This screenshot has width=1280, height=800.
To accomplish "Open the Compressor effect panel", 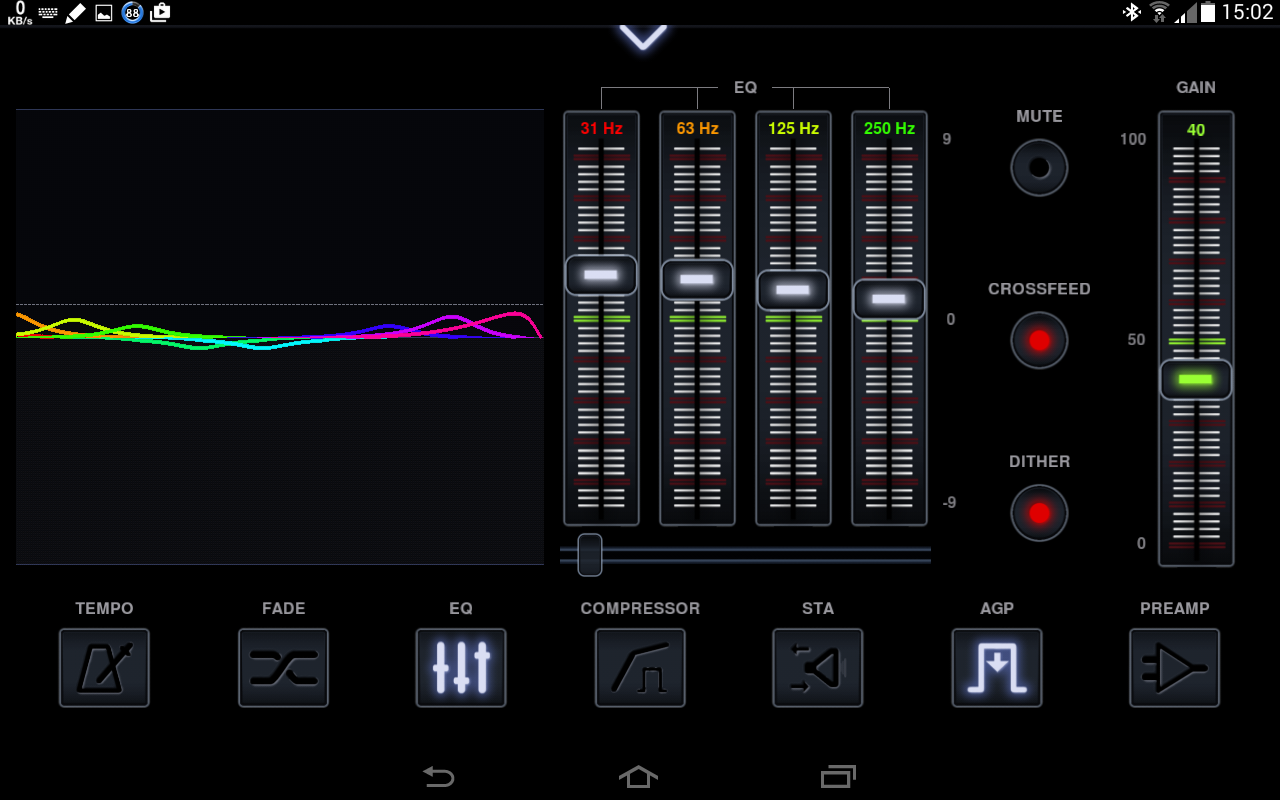I will pos(640,667).
